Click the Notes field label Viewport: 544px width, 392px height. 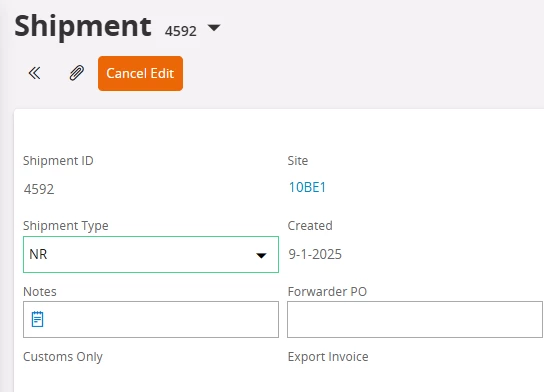(x=40, y=292)
